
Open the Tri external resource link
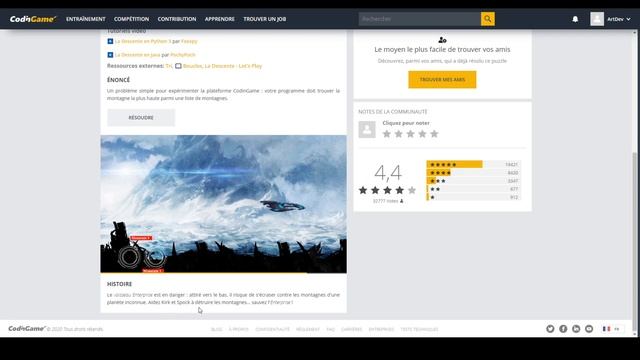pyautogui.click(x=169, y=66)
